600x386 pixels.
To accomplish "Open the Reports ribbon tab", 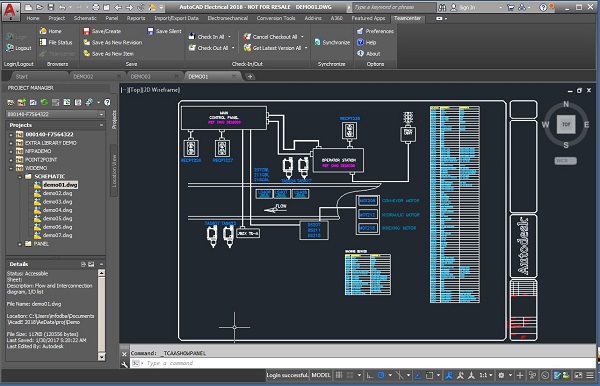I will pyautogui.click(x=136, y=18).
